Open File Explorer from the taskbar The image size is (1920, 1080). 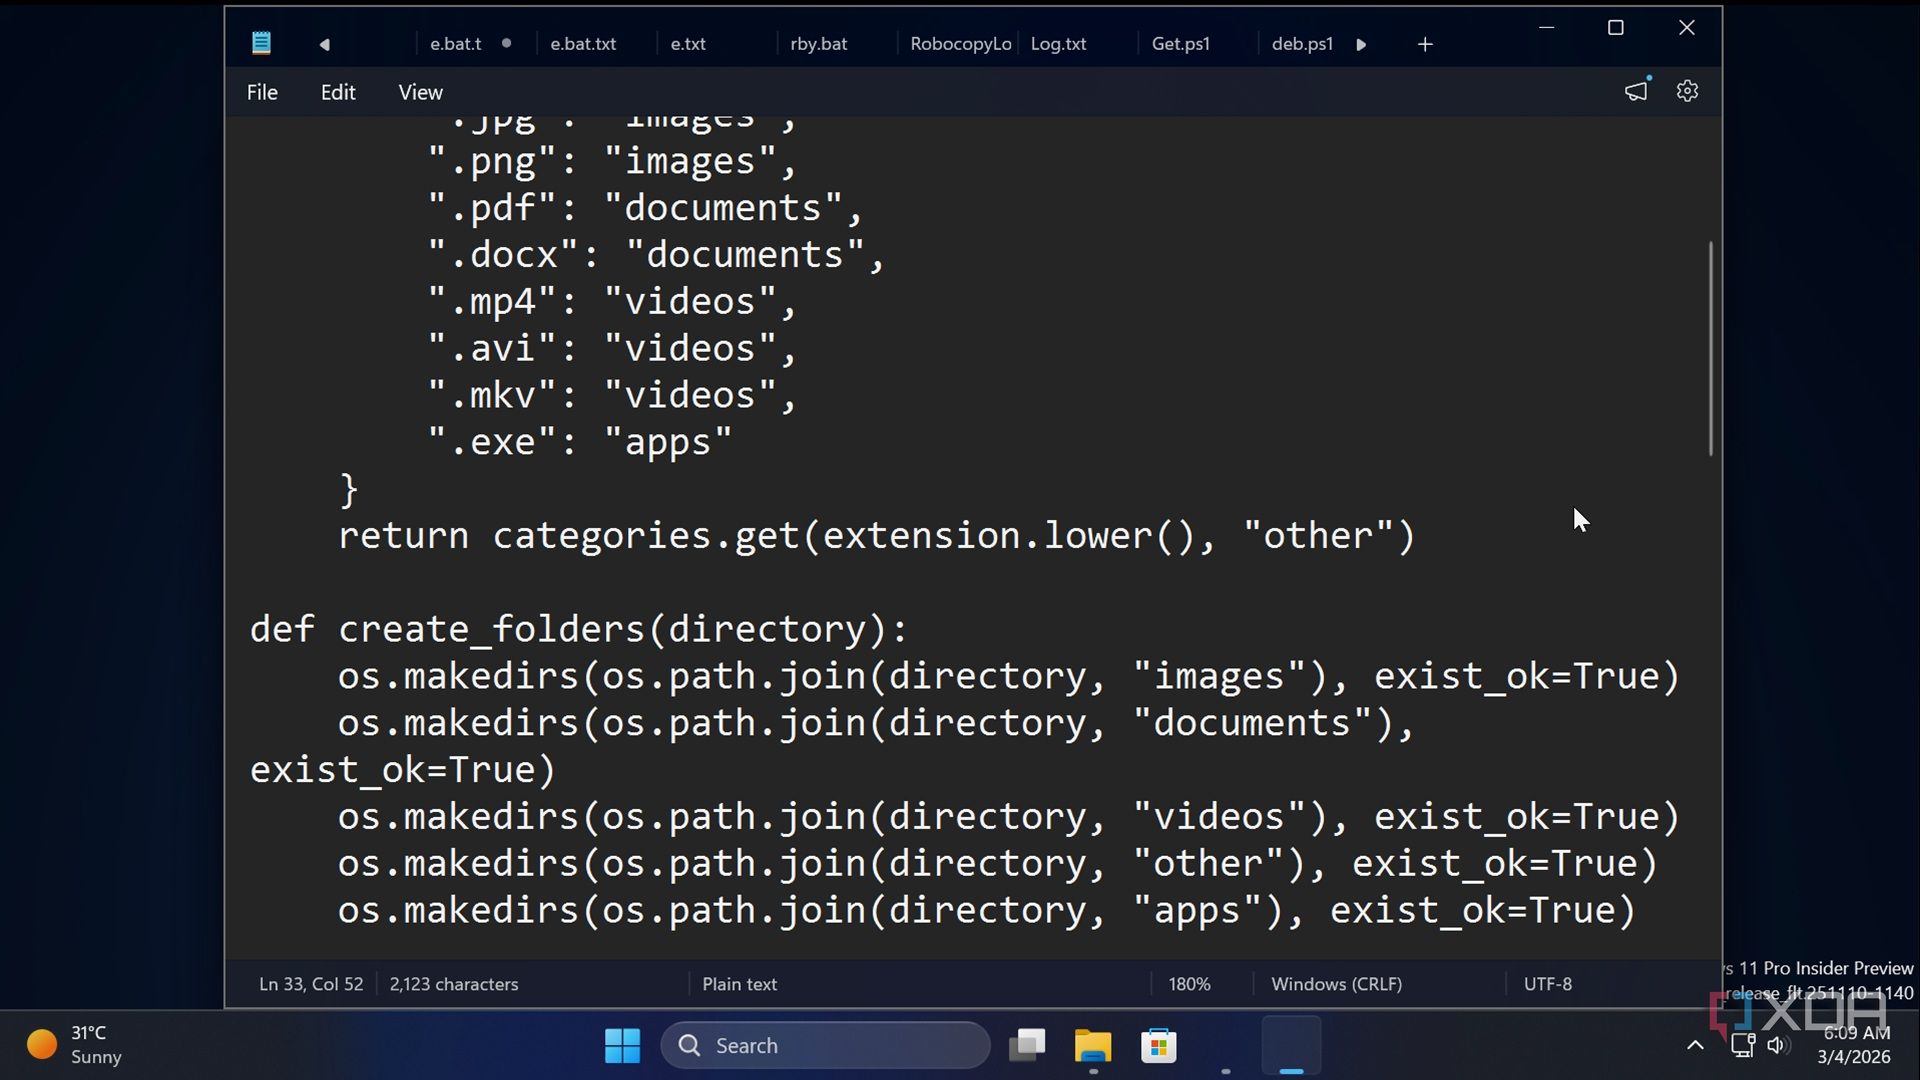1093,1046
